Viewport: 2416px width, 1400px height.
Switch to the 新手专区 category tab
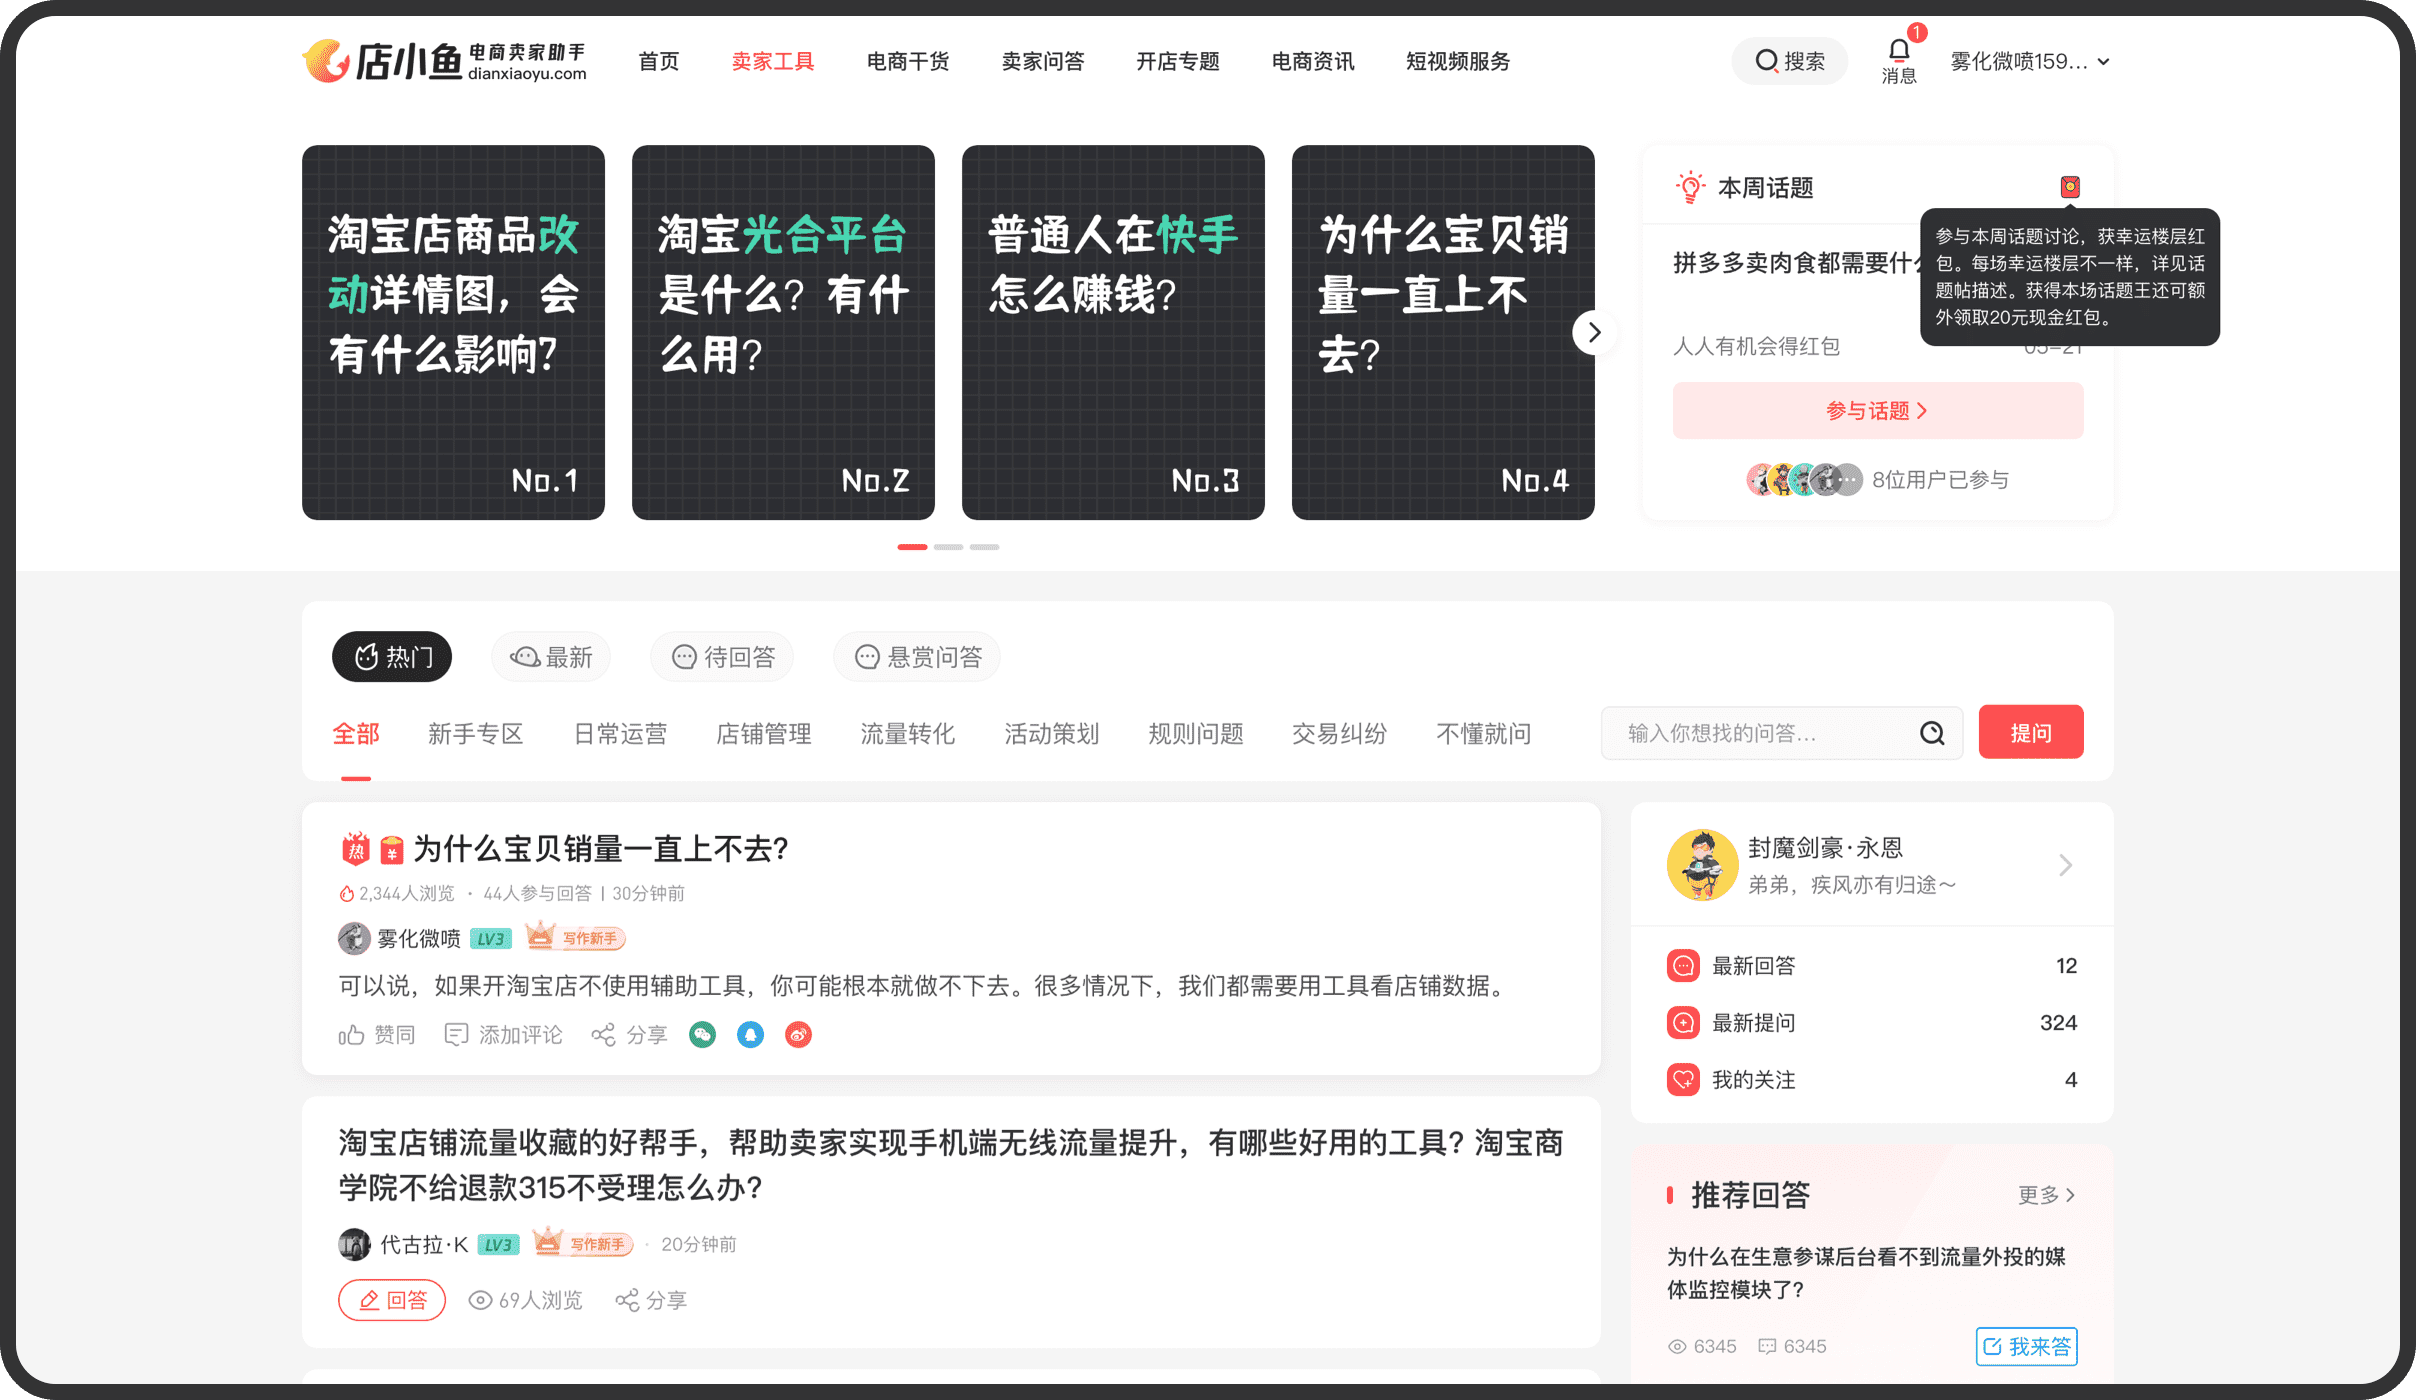click(476, 734)
